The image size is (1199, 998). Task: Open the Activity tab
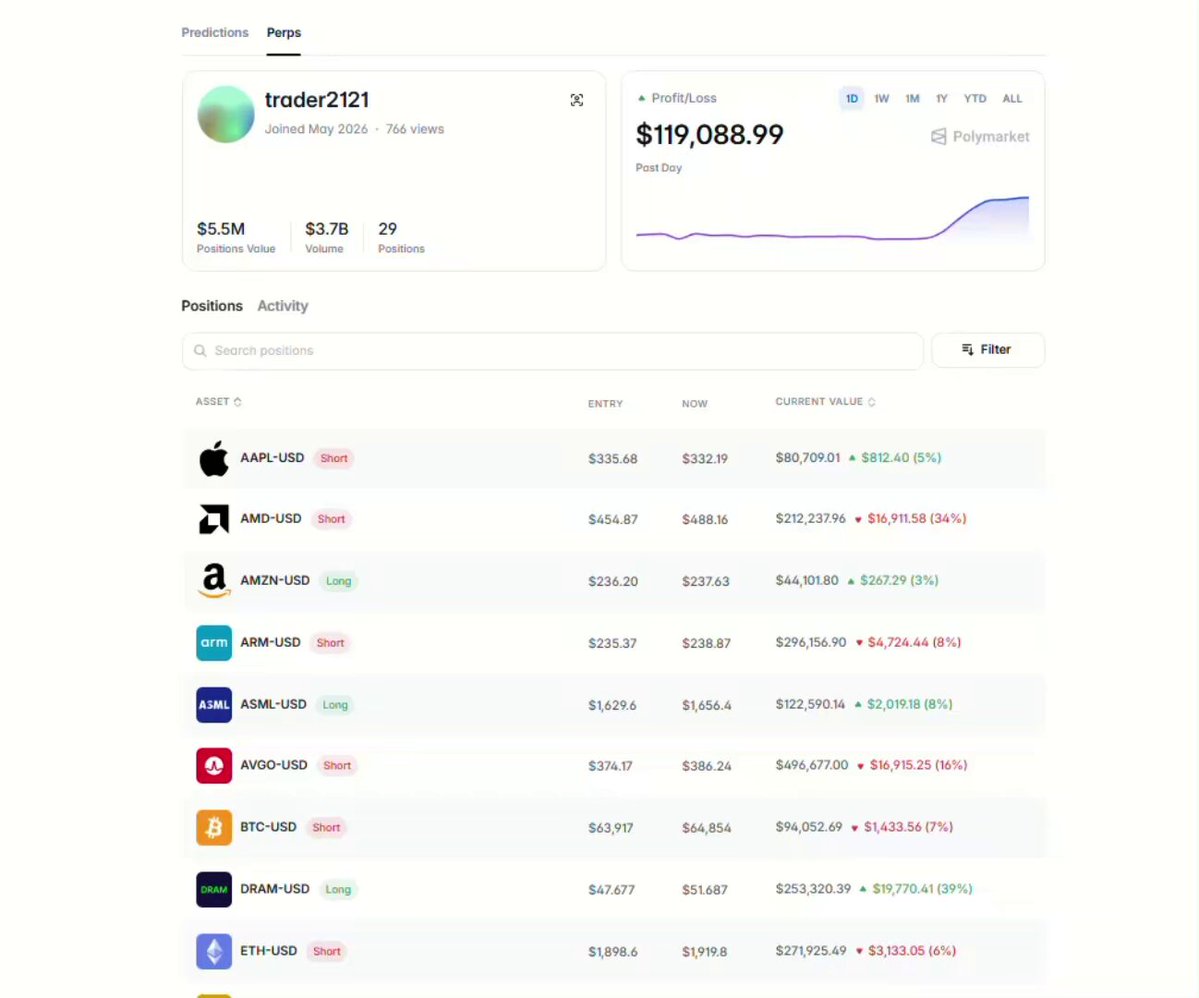pos(283,306)
